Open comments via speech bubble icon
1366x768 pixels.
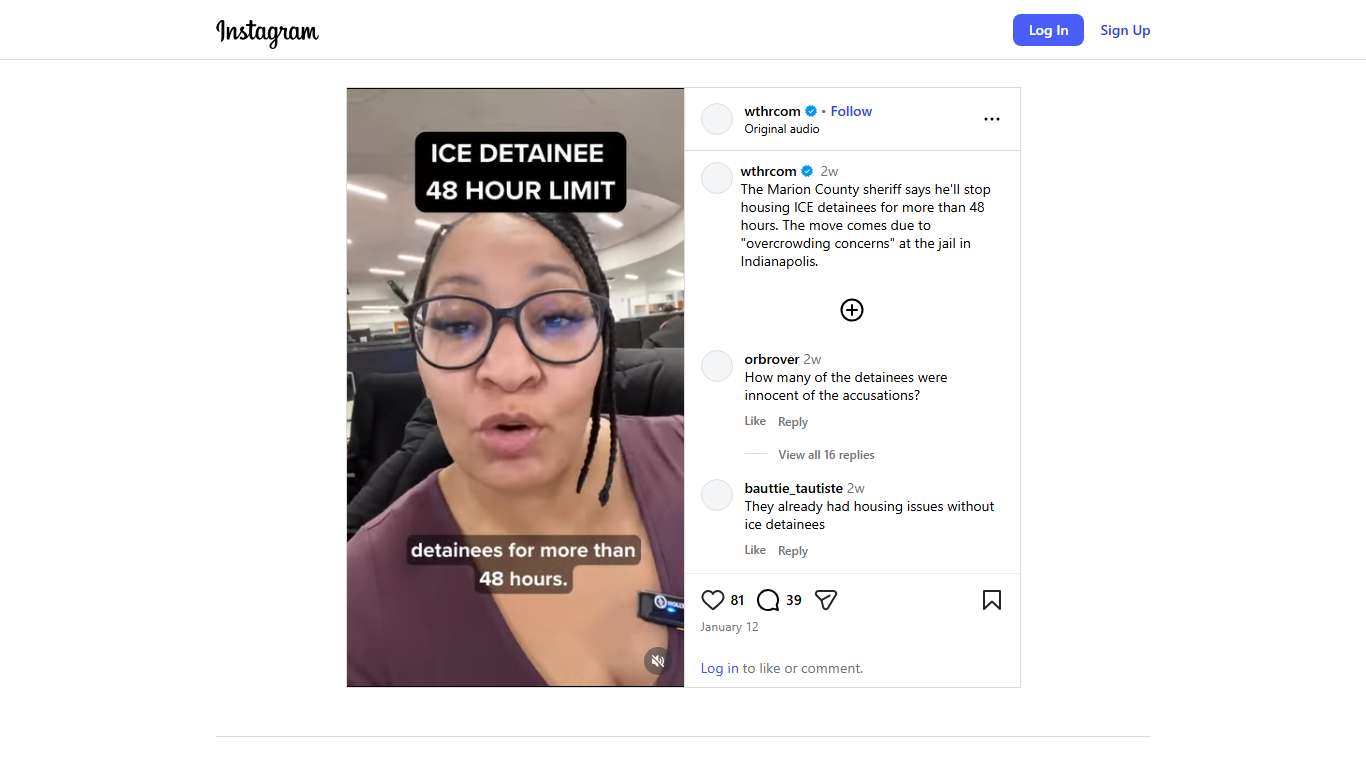point(768,600)
